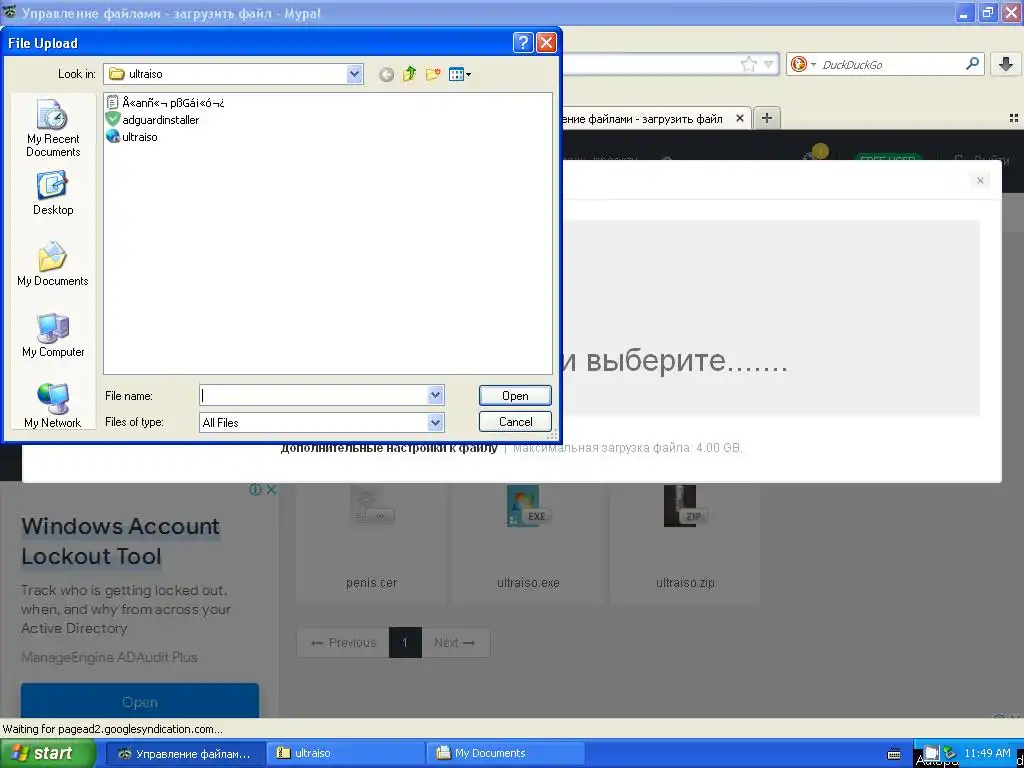Viewport: 1024px width, 768px height.
Task: Click the bookmark star in address bar
Action: pos(748,64)
